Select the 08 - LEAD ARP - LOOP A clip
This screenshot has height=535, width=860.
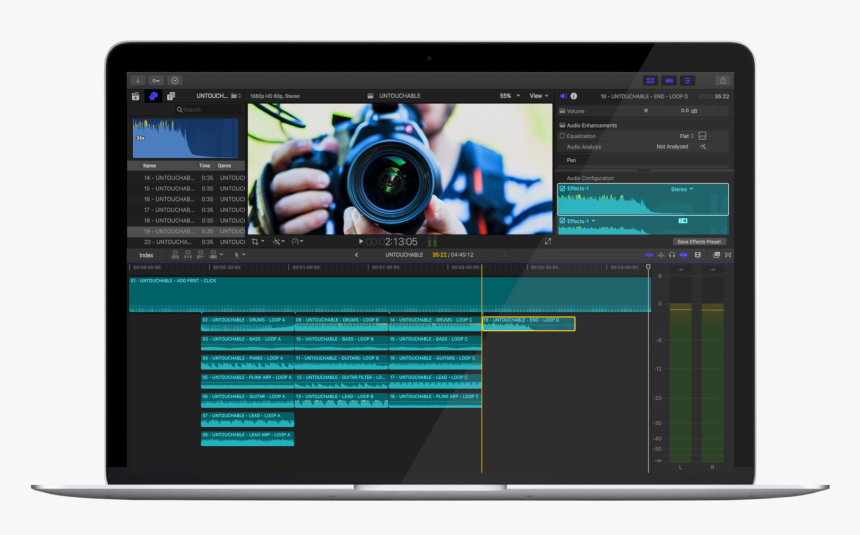[x=247, y=438]
